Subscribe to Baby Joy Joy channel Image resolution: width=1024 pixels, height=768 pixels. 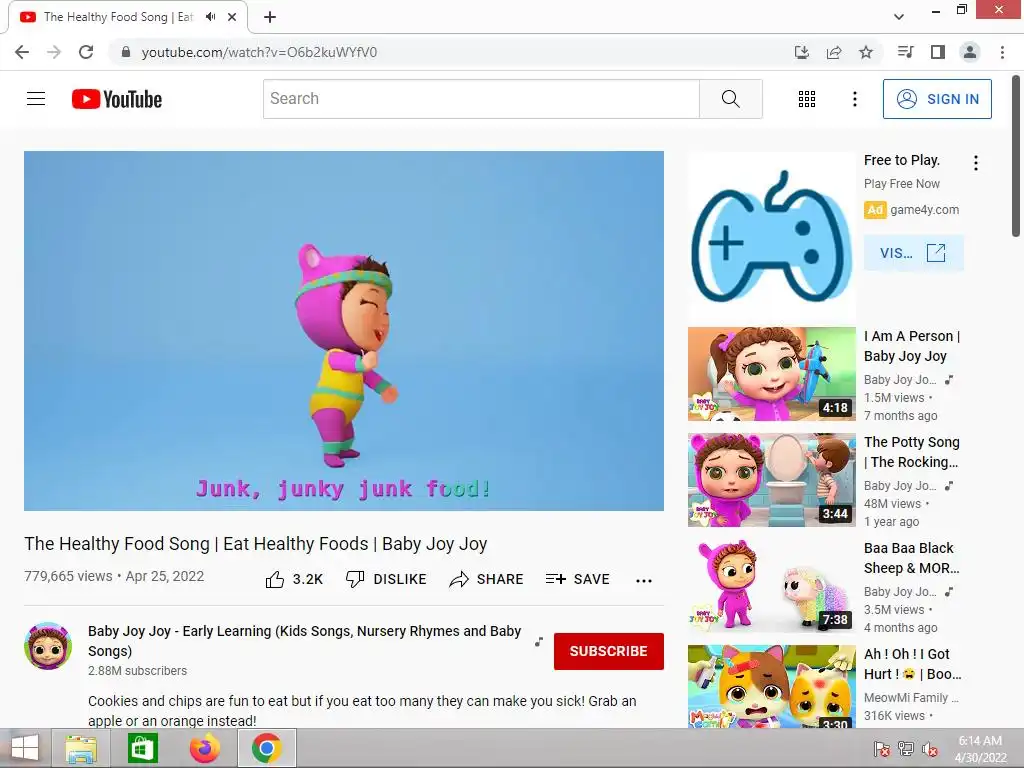(609, 651)
